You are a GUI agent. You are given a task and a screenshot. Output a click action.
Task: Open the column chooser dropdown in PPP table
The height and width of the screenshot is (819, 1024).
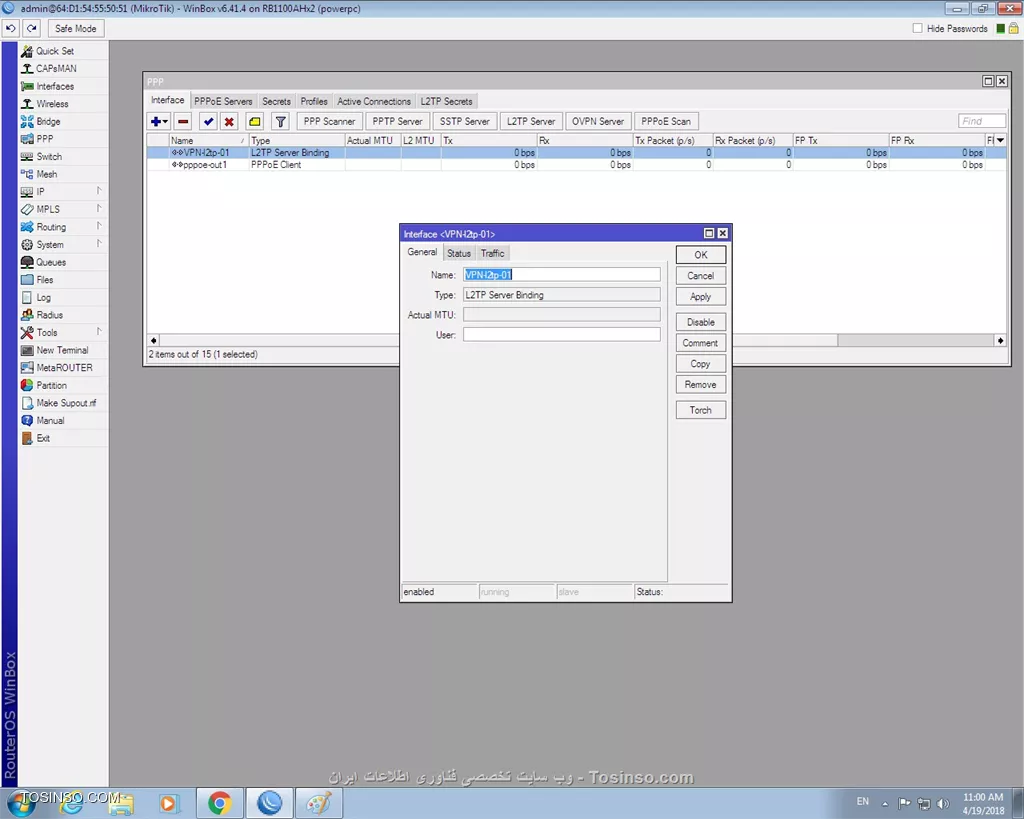tap(1000, 140)
